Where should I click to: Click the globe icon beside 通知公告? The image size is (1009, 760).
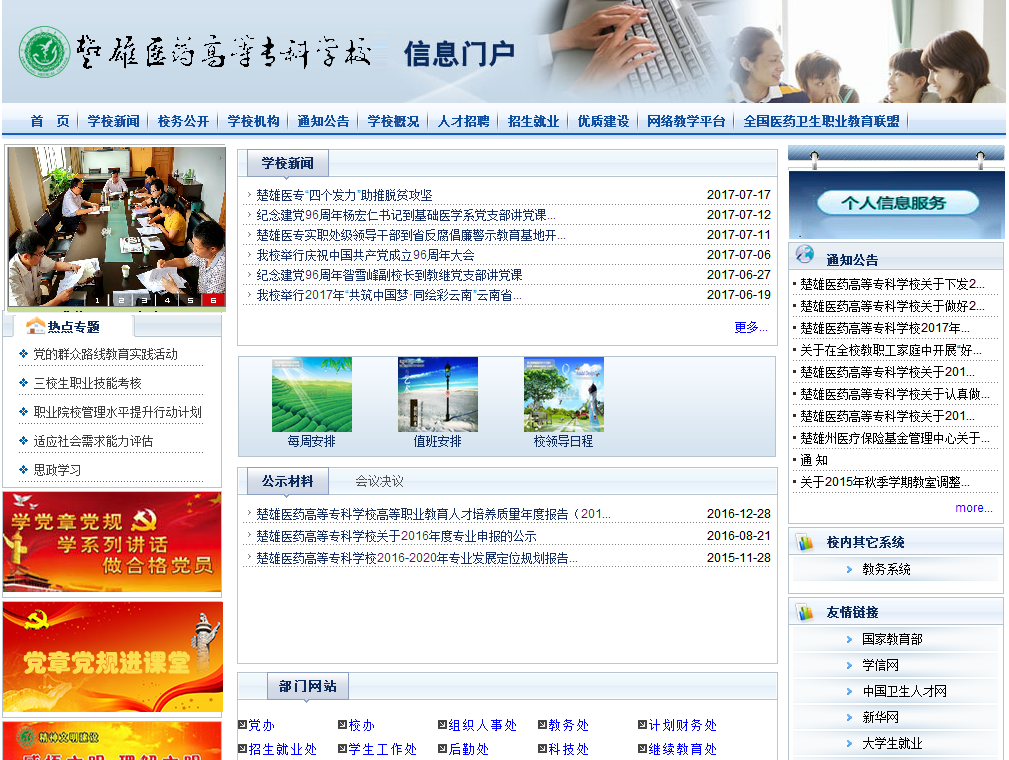click(x=805, y=256)
